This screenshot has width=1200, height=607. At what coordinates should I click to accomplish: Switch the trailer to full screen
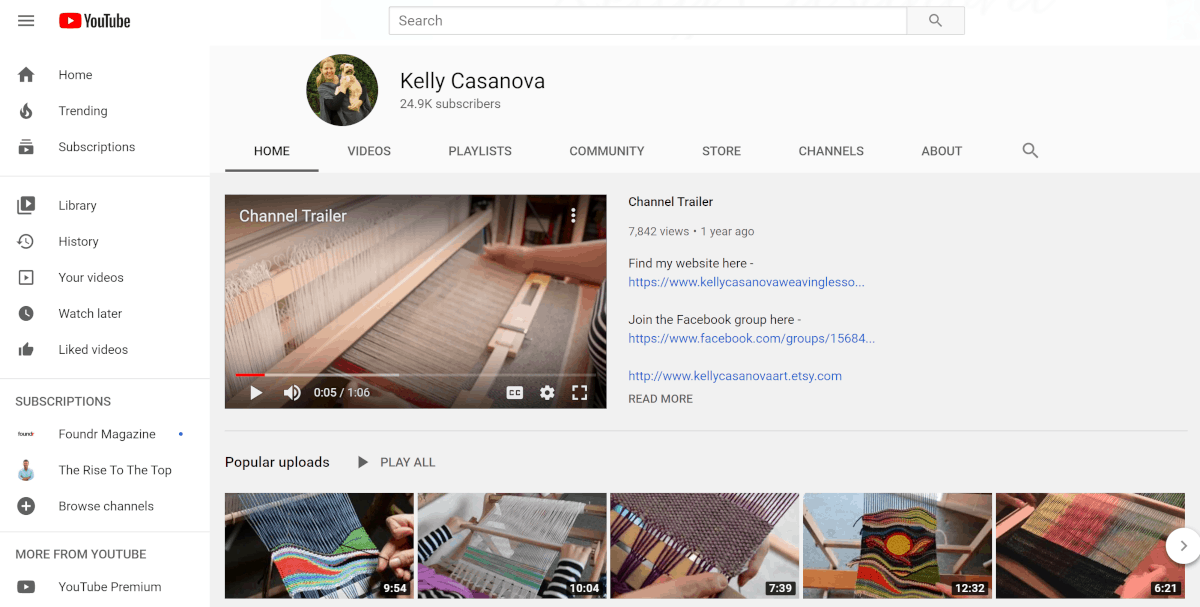click(579, 393)
